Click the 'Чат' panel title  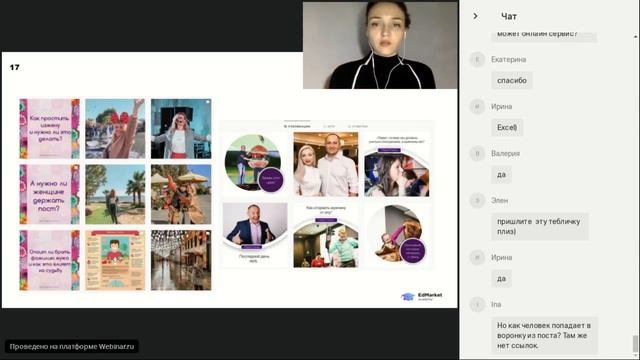click(x=509, y=16)
